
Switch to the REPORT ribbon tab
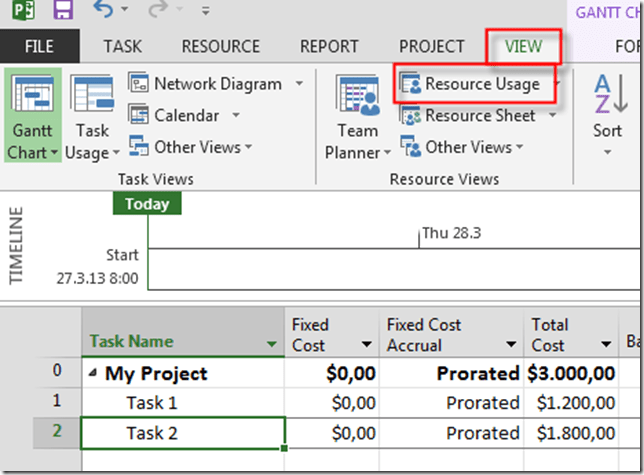(x=329, y=46)
